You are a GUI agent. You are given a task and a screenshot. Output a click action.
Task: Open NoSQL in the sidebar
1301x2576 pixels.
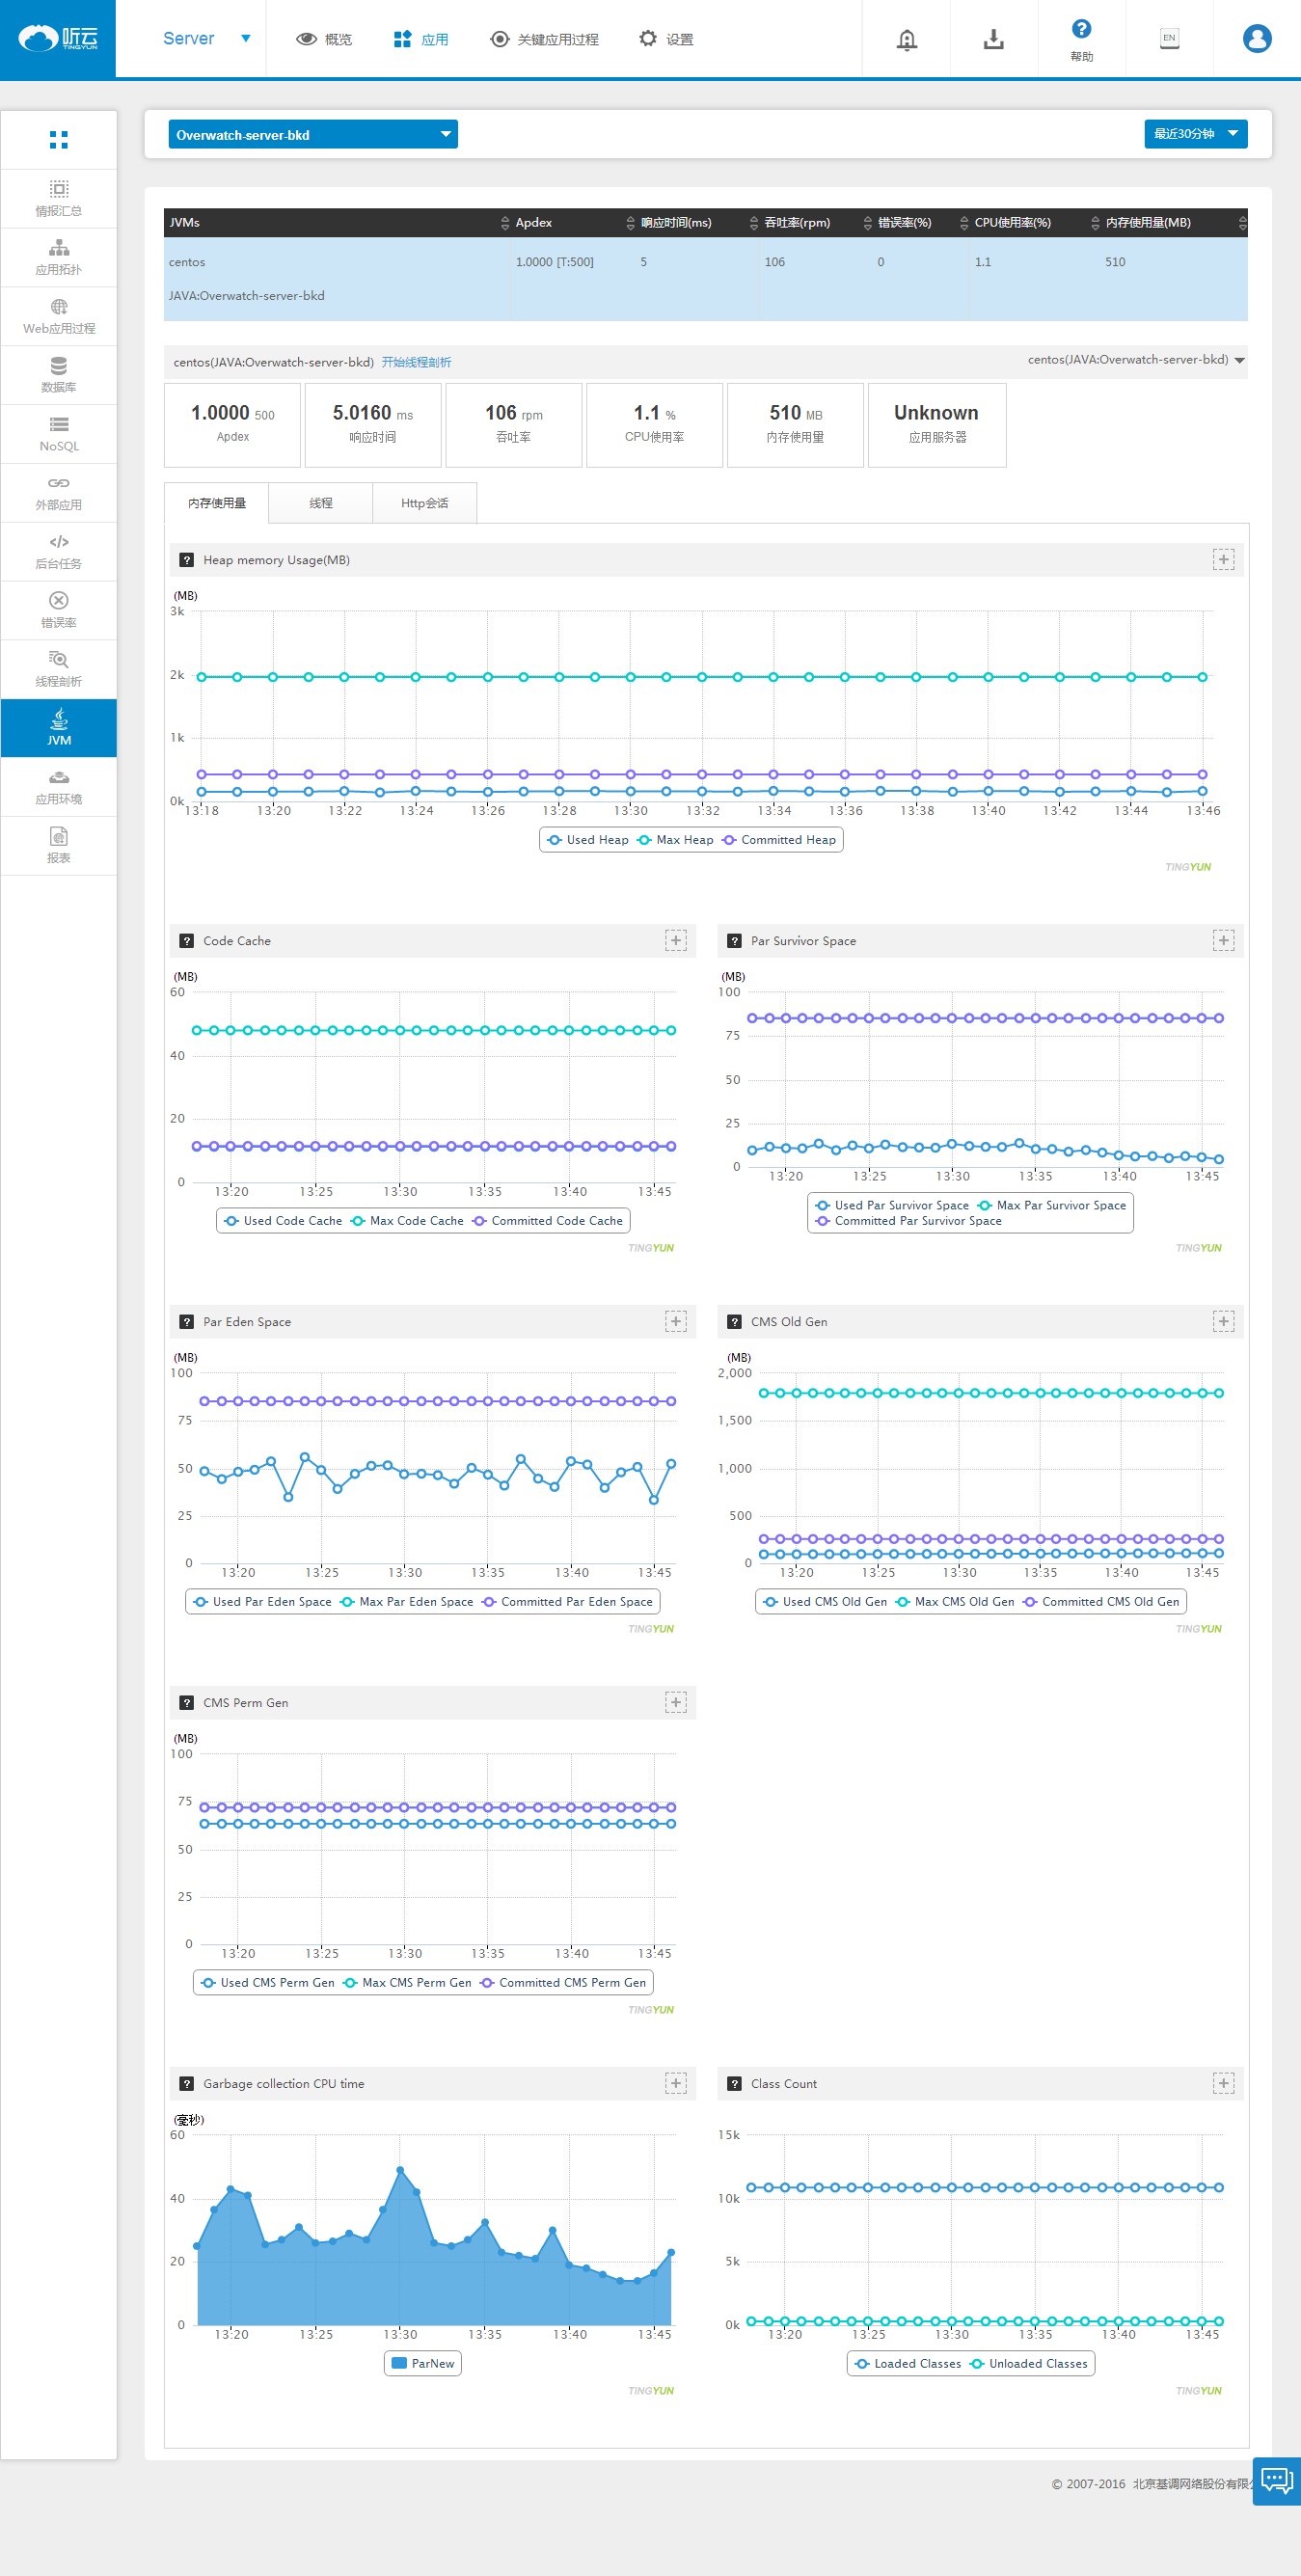coord(59,434)
